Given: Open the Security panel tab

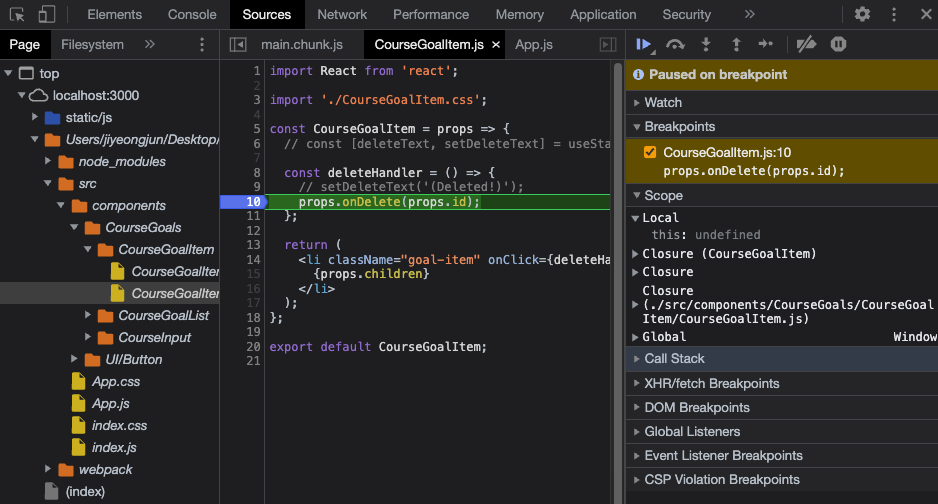Looking at the screenshot, I should (x=686, y=14).
